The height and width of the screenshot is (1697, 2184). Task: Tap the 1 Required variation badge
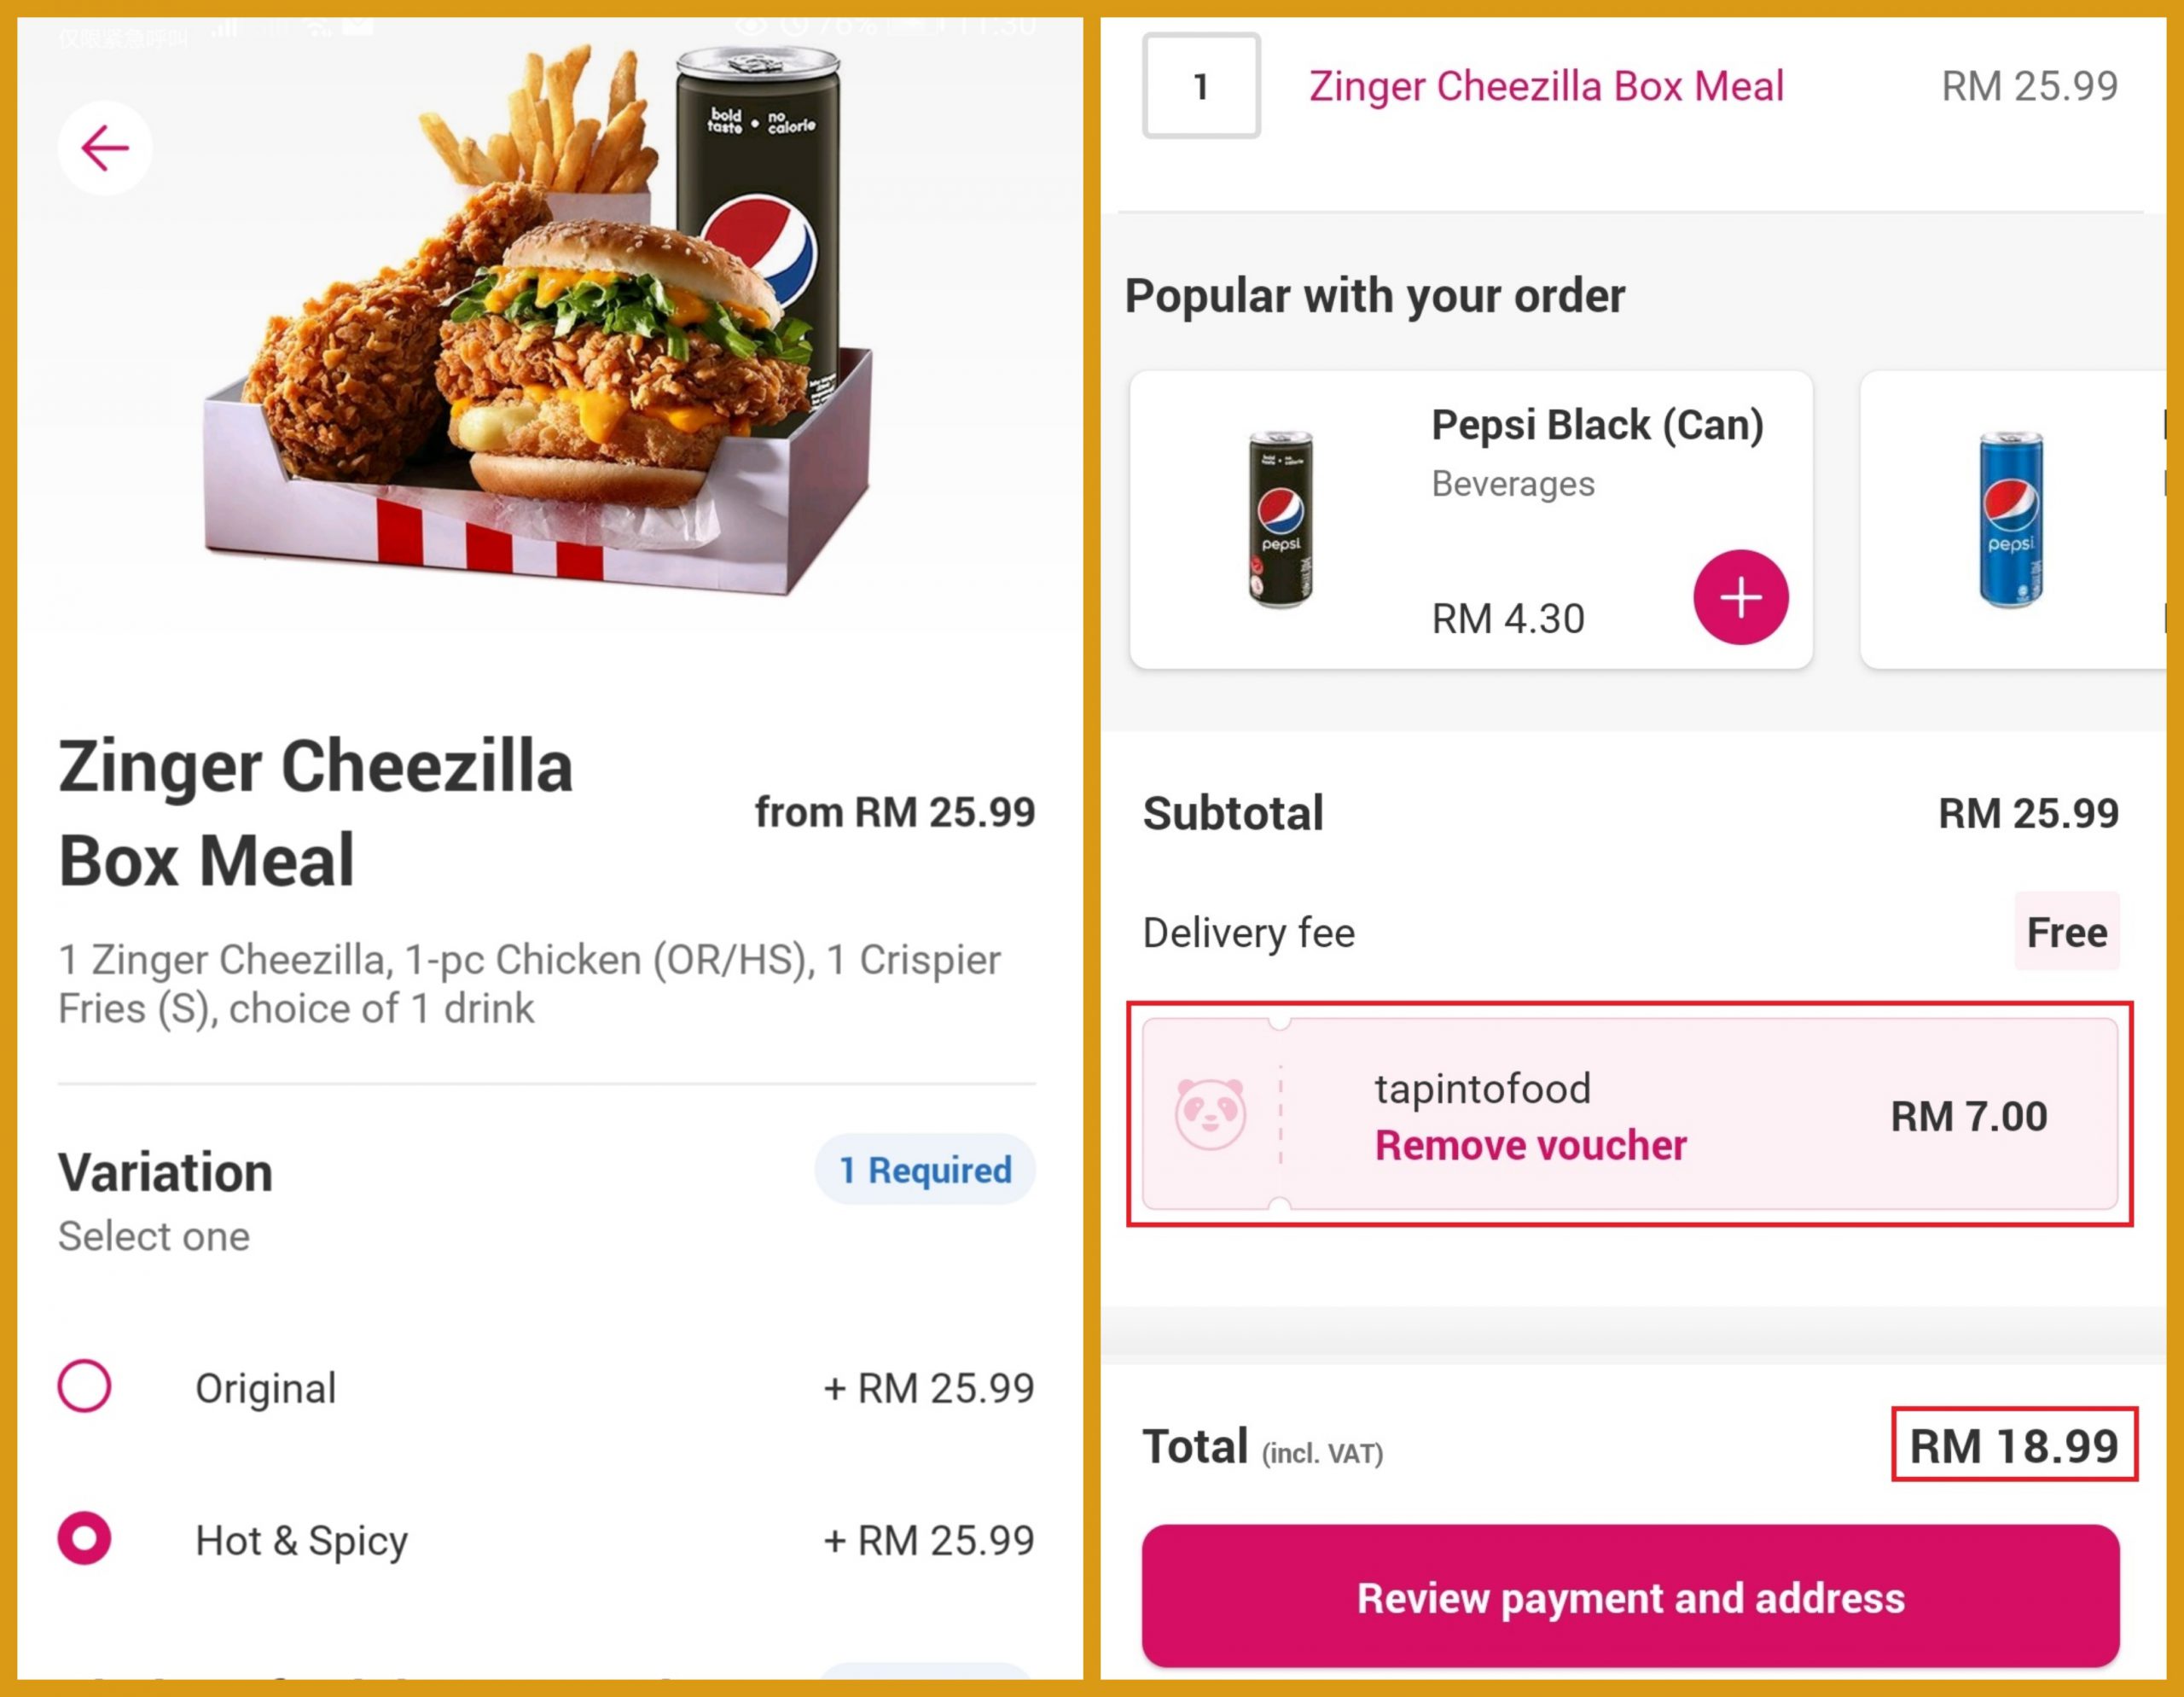(x=925, y=1170)
